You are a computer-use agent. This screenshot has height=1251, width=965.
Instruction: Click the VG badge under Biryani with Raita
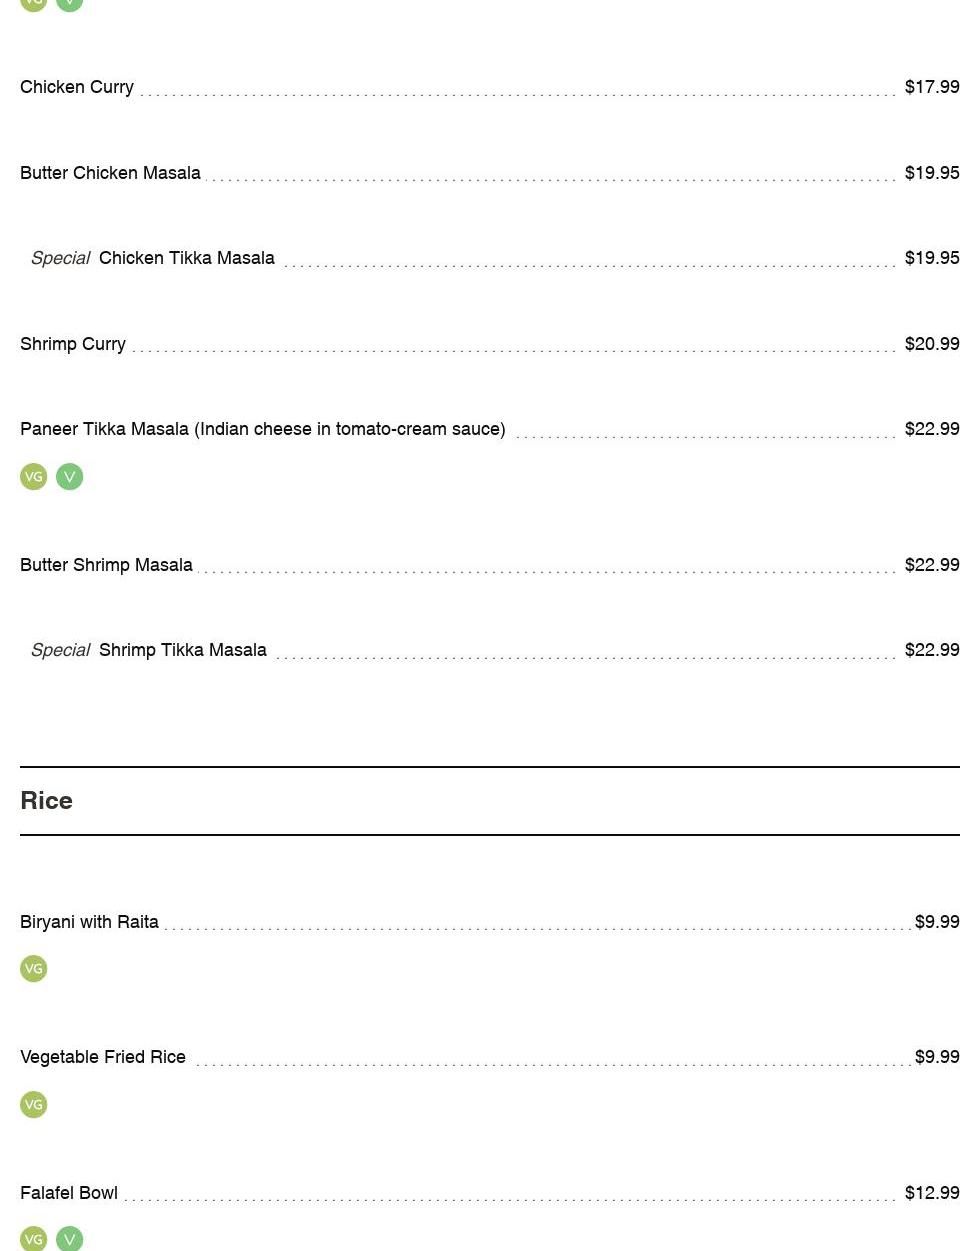point(34,969)
